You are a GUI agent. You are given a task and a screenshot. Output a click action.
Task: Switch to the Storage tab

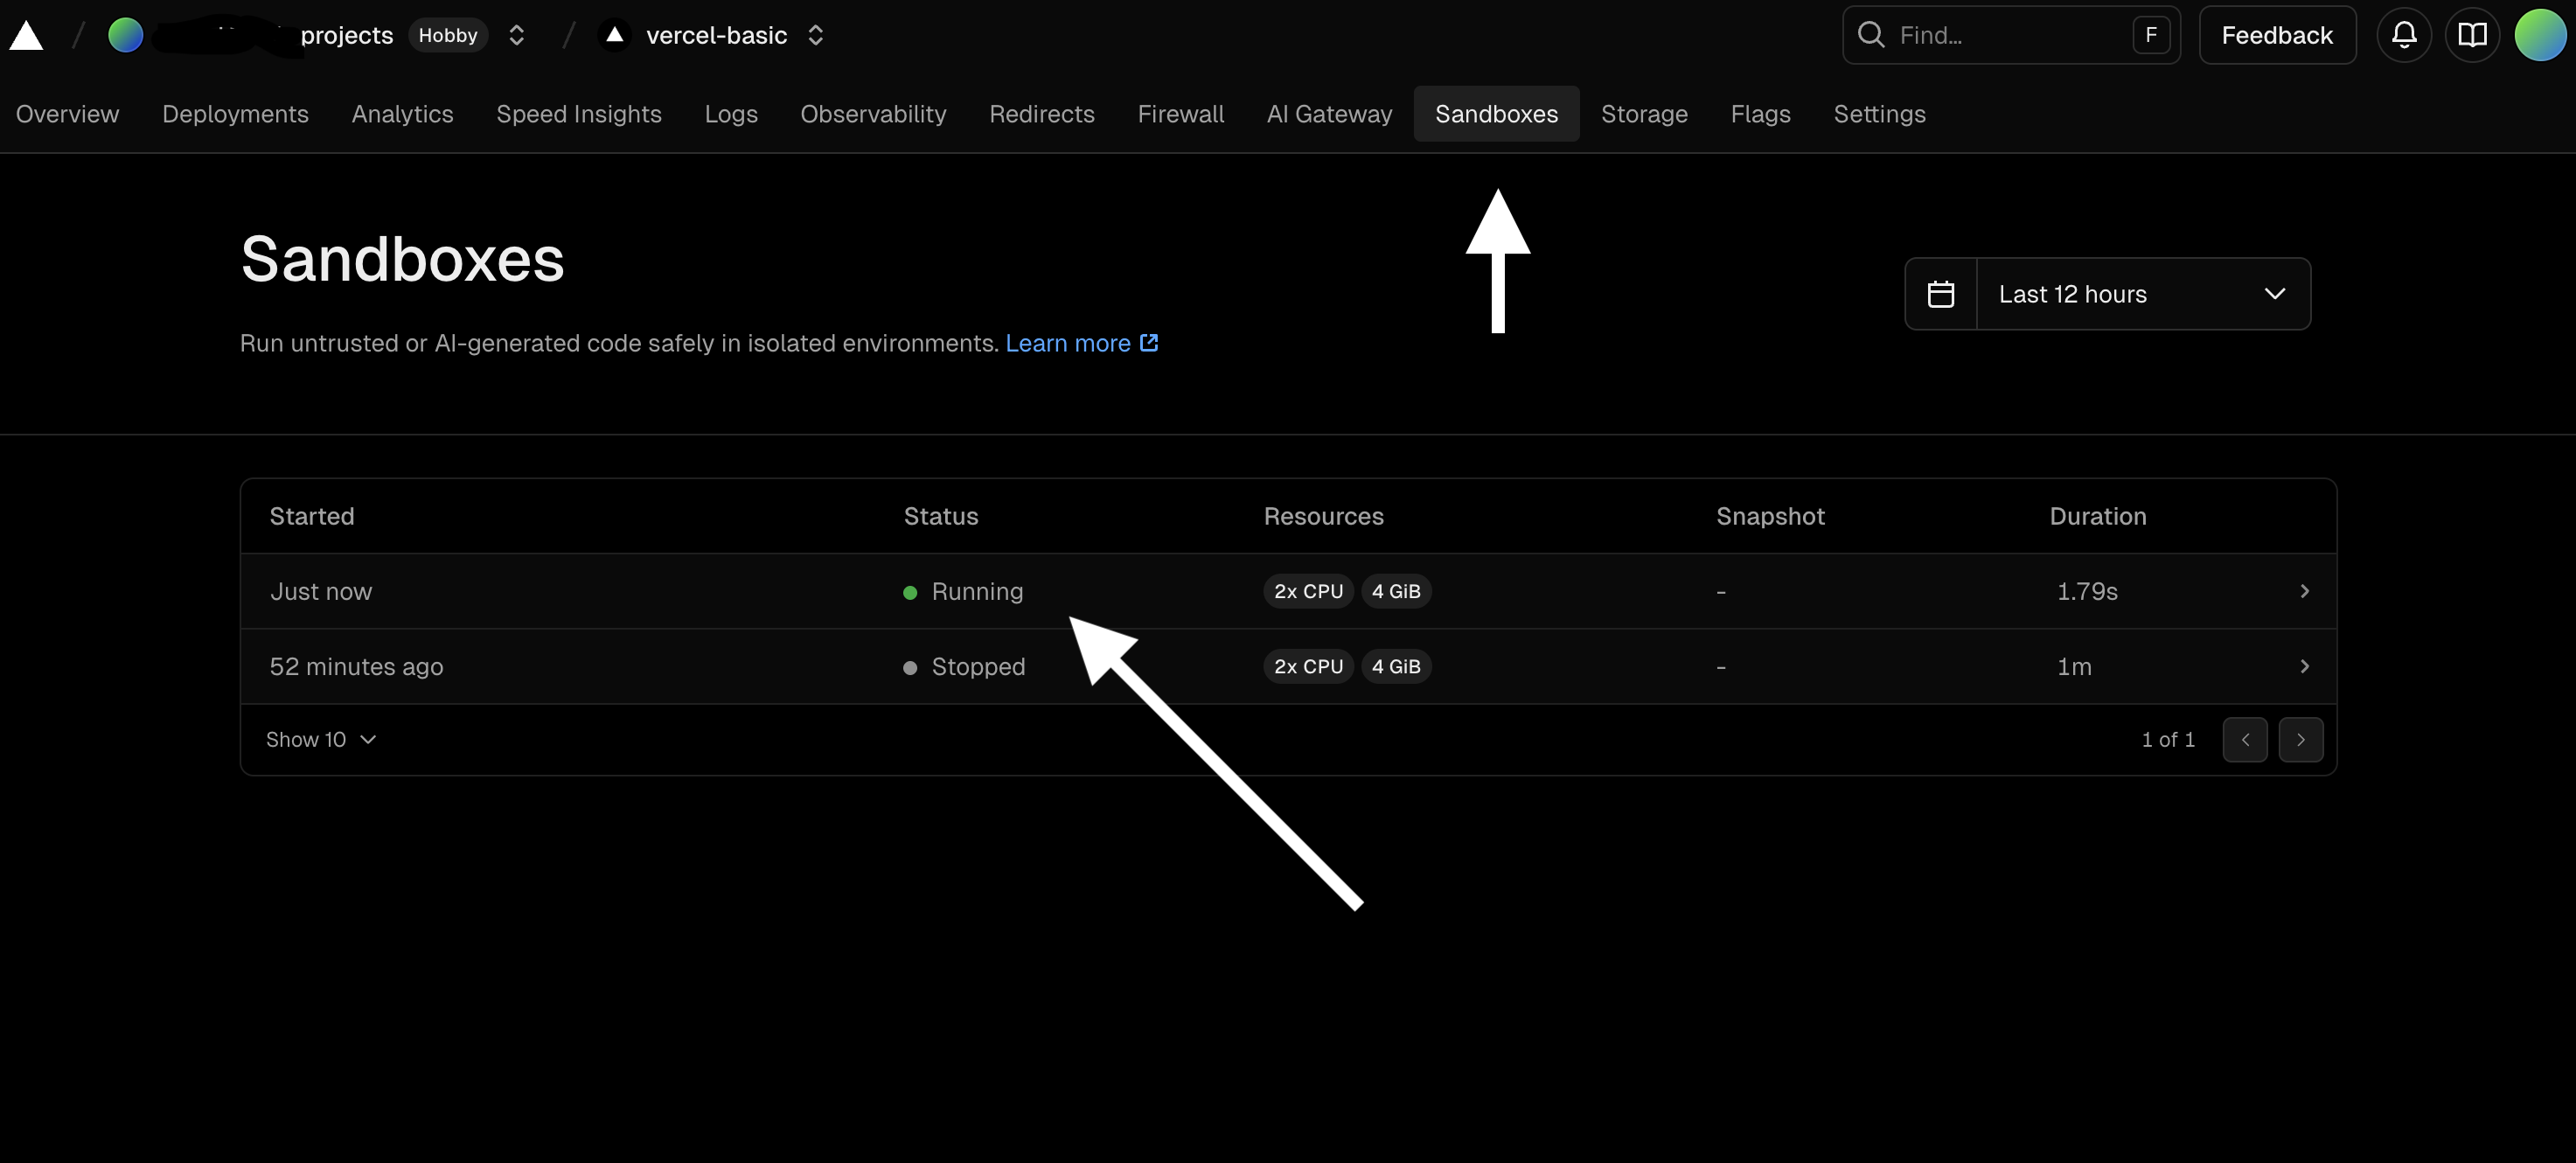click(1644, 114)
